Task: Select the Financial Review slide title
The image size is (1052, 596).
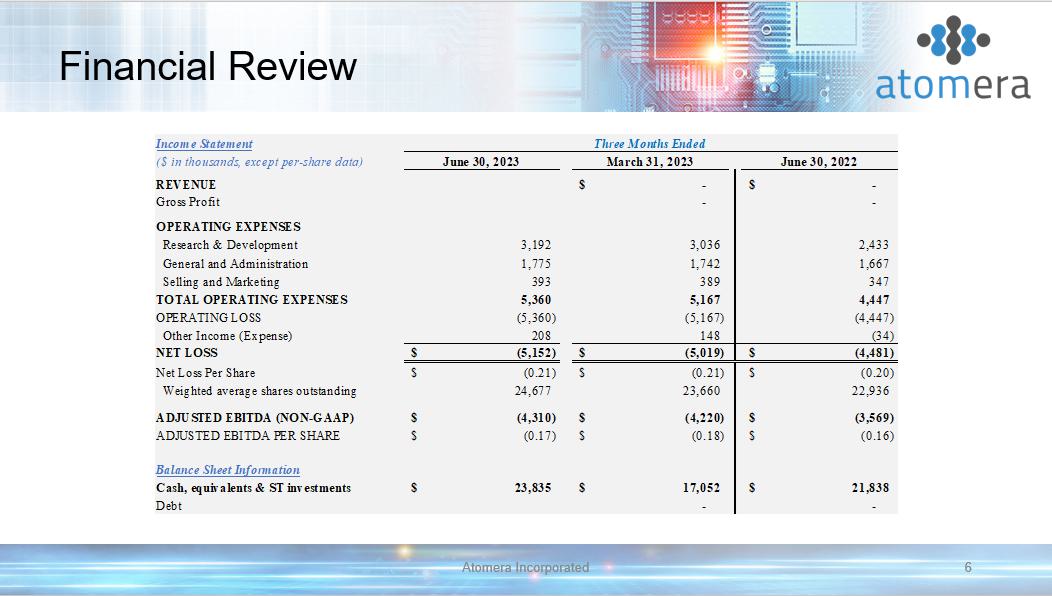Action: [x=208, y=67]
